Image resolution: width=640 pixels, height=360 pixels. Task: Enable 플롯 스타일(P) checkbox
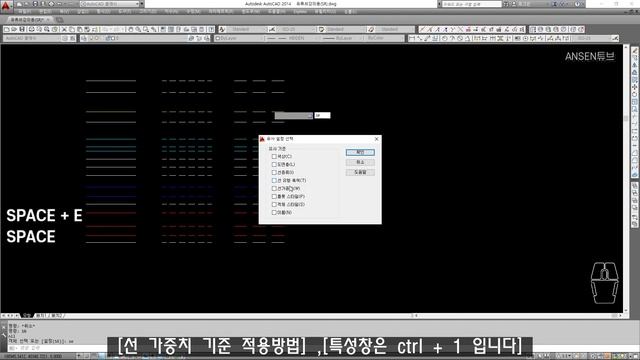click(274, 196)
